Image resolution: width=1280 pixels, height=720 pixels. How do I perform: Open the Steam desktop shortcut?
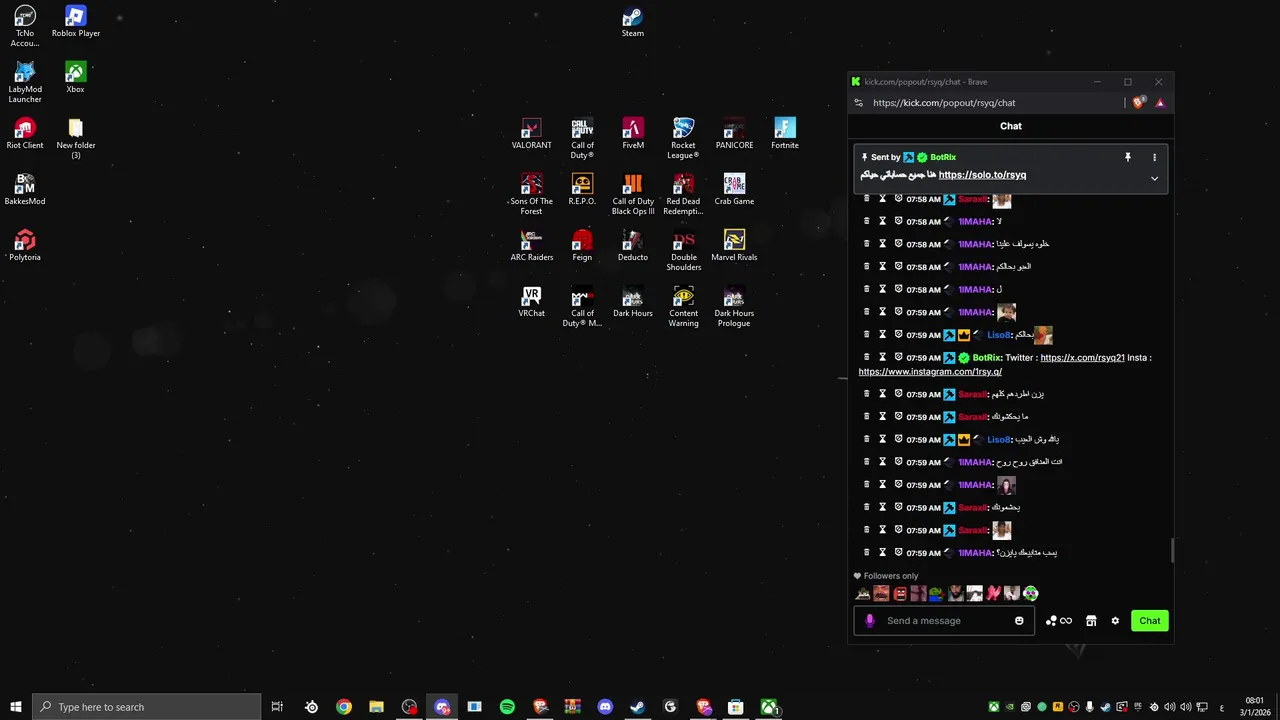click(632, 22)
